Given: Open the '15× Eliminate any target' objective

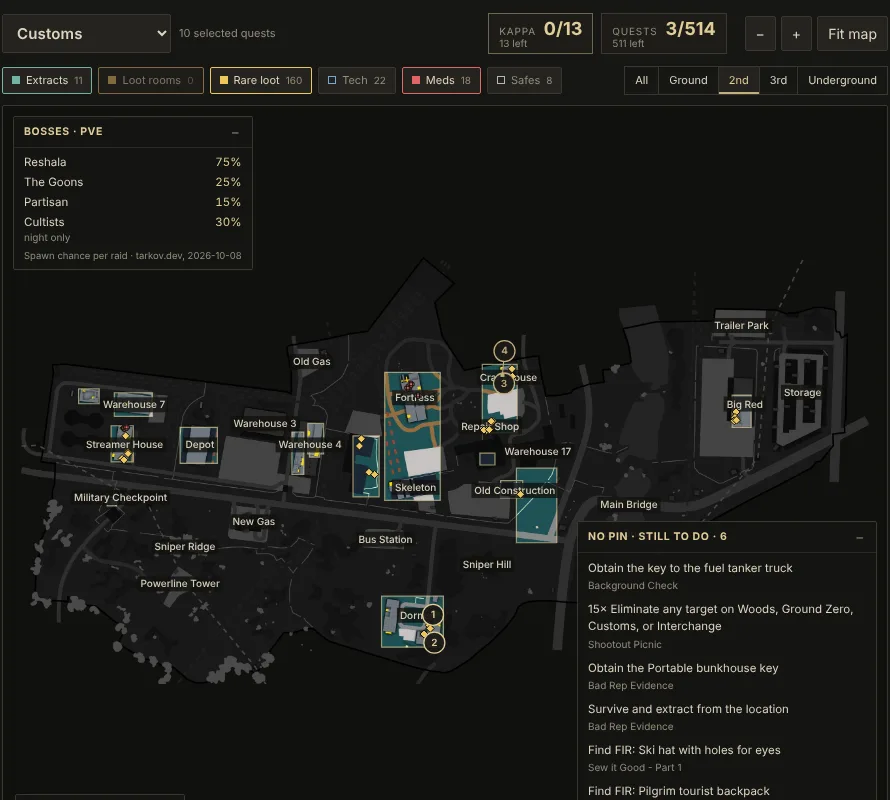Looking at the screenshot, I should coord(721,617).
